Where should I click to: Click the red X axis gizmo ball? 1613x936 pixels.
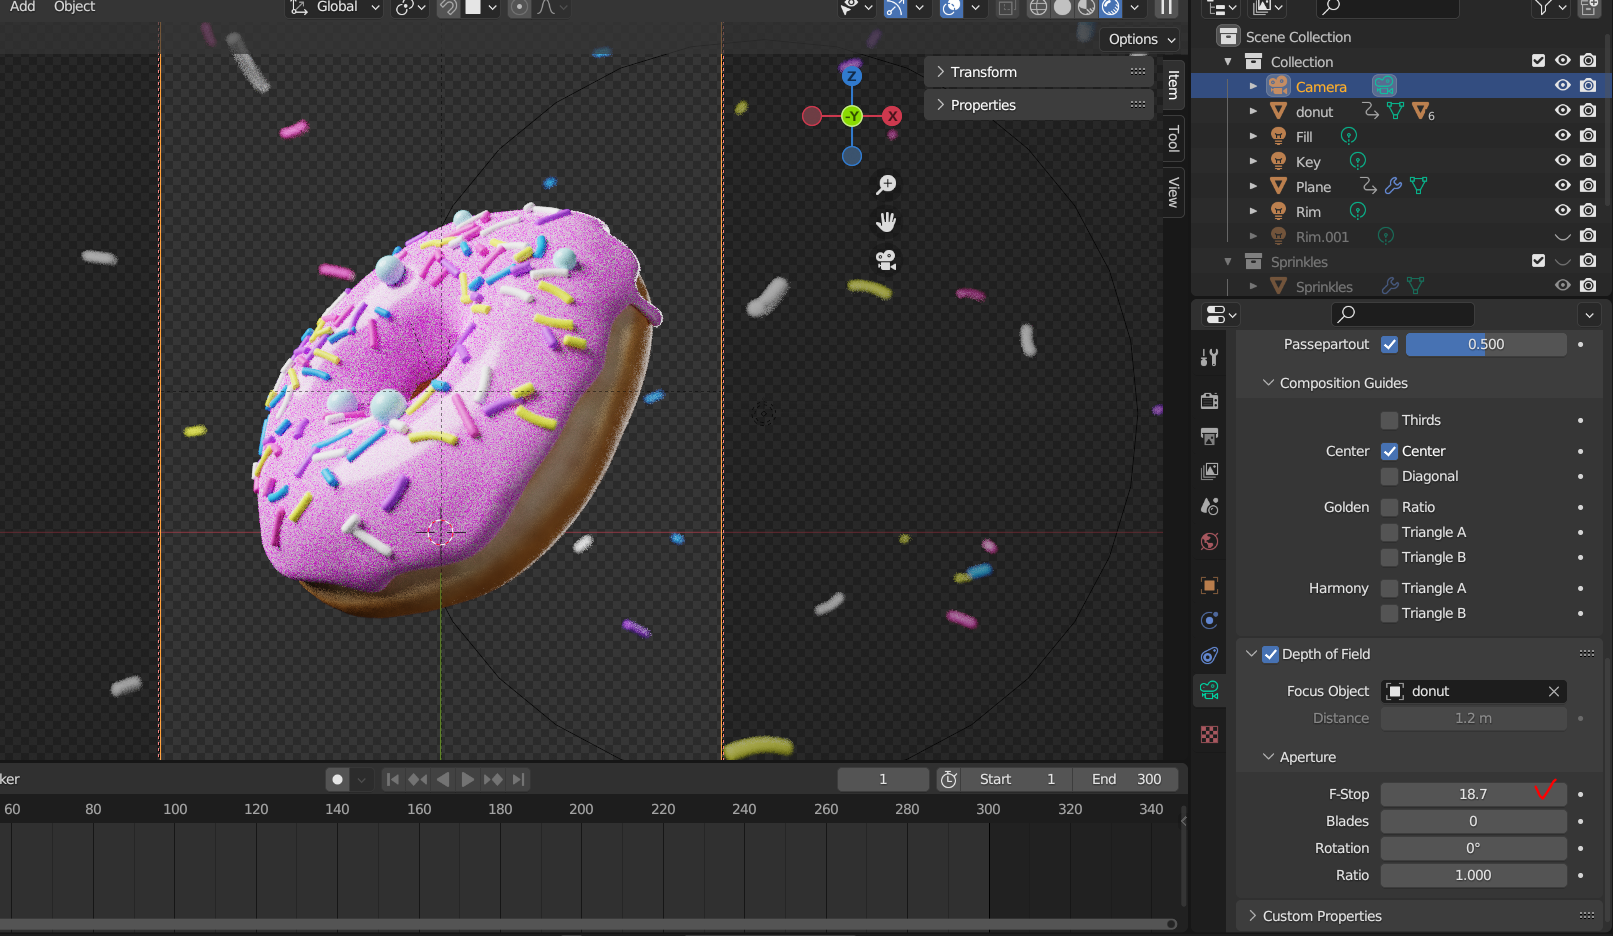892,116
